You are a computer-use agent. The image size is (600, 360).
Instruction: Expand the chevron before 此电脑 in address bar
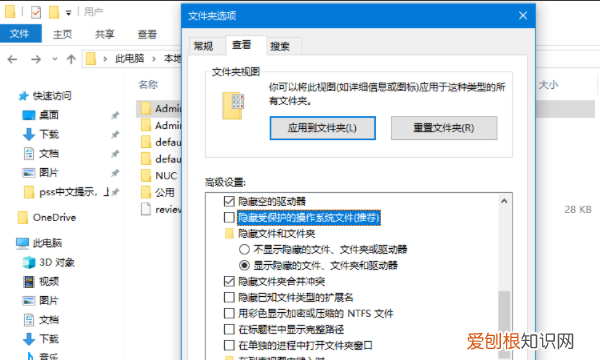[105, 59]
